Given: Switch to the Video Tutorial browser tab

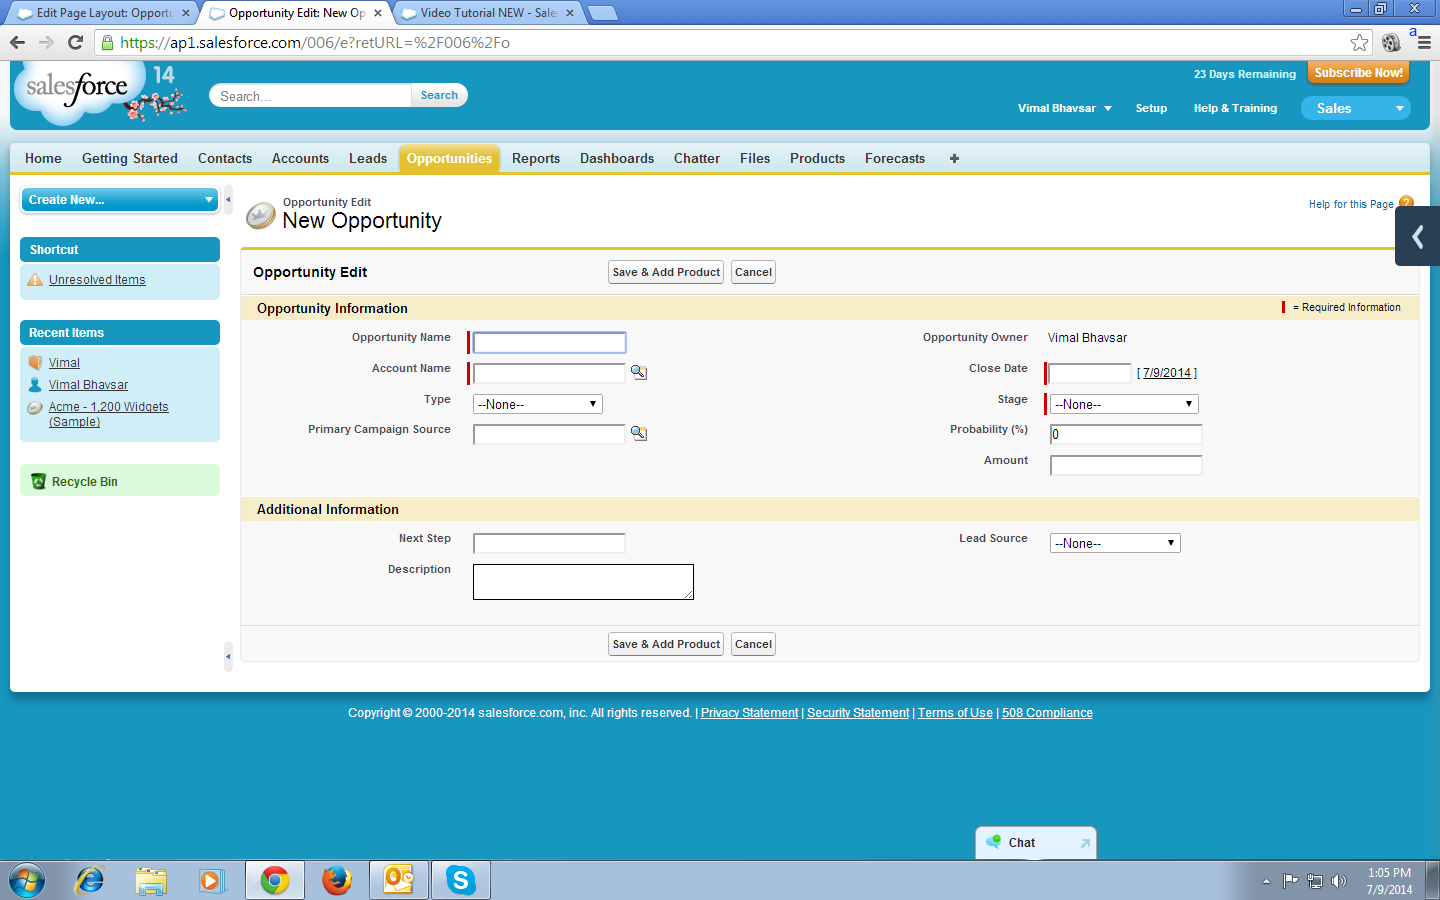Looking at the screenshot, I should coord(488,13).
